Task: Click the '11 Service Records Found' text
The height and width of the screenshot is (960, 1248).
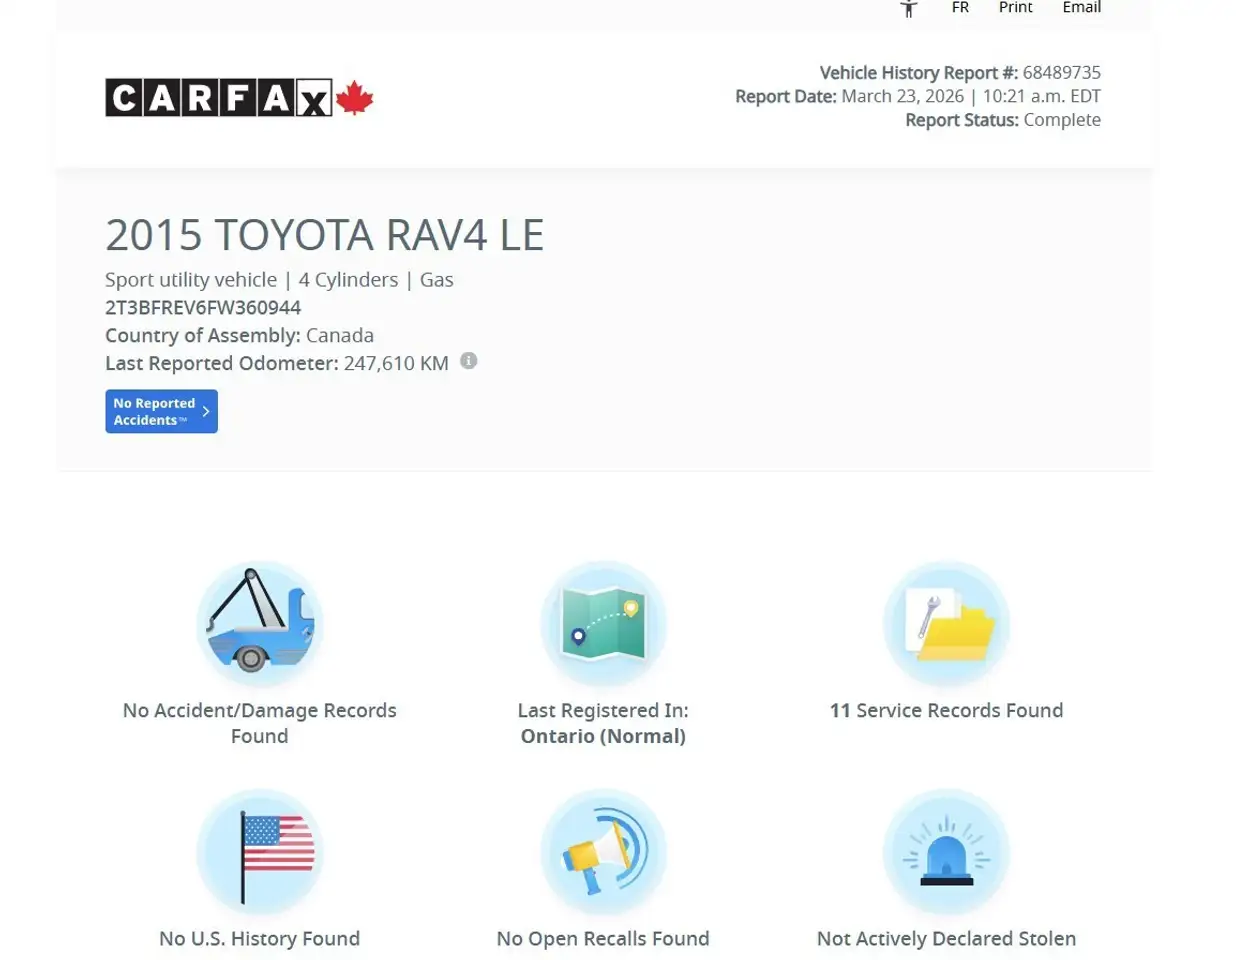Action: point(946,710)
